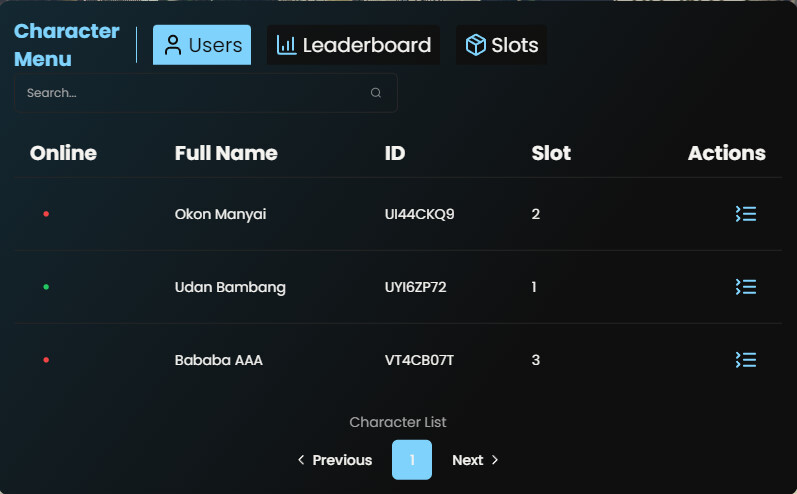The width and height of the screenshot is (797, 494).
Task: Select the Udan Bambang row name
Action: [230, 287]
